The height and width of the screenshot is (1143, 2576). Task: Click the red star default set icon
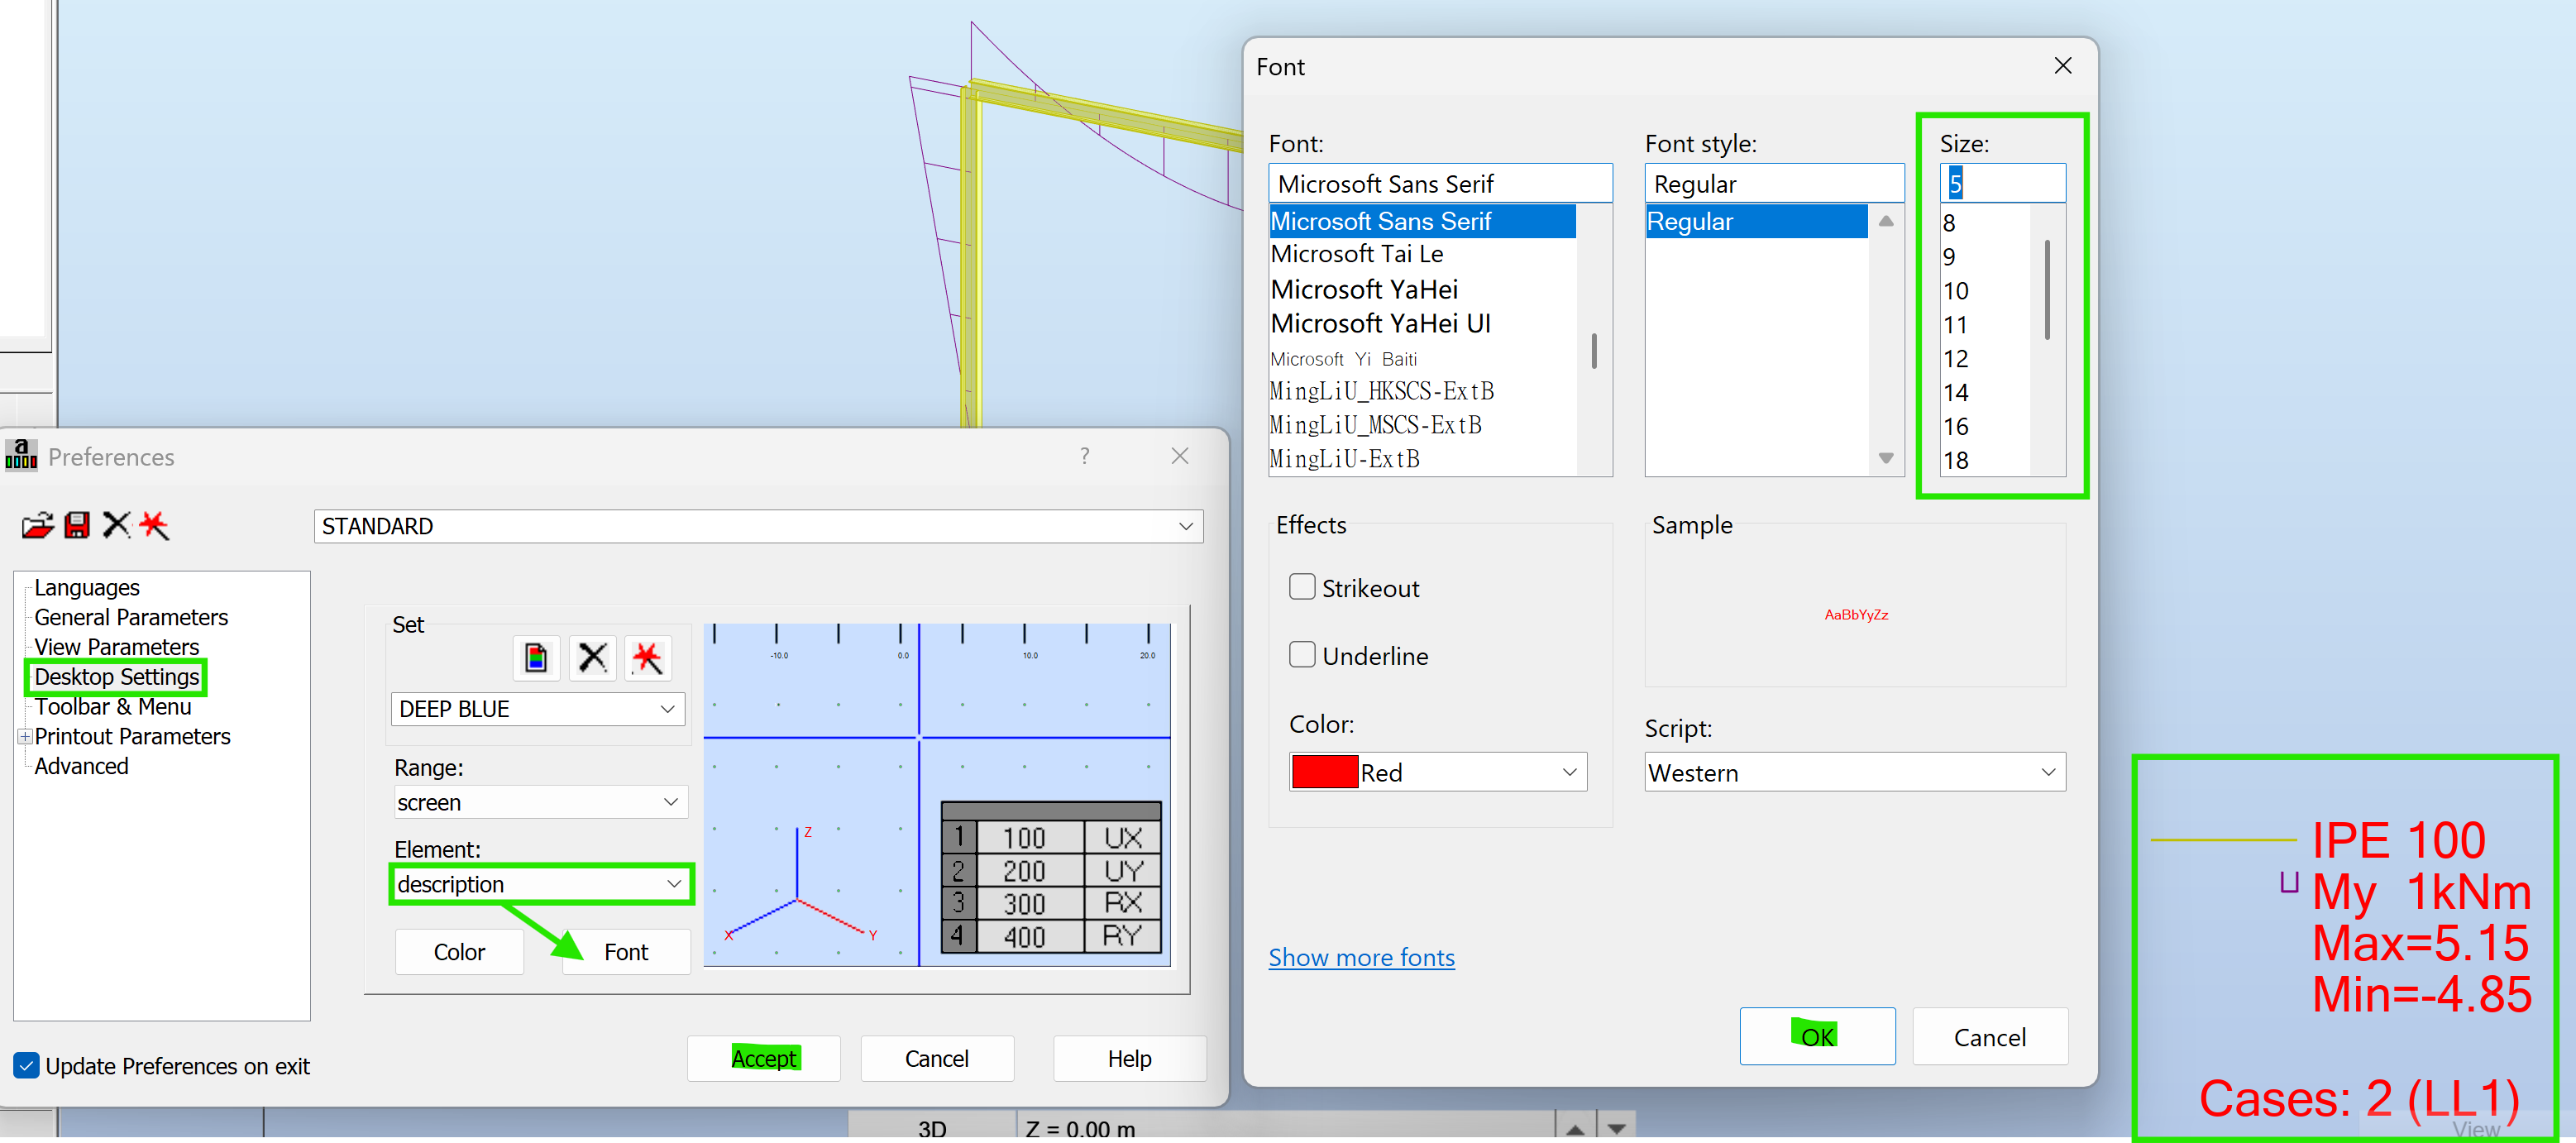(x=647, y=658)
